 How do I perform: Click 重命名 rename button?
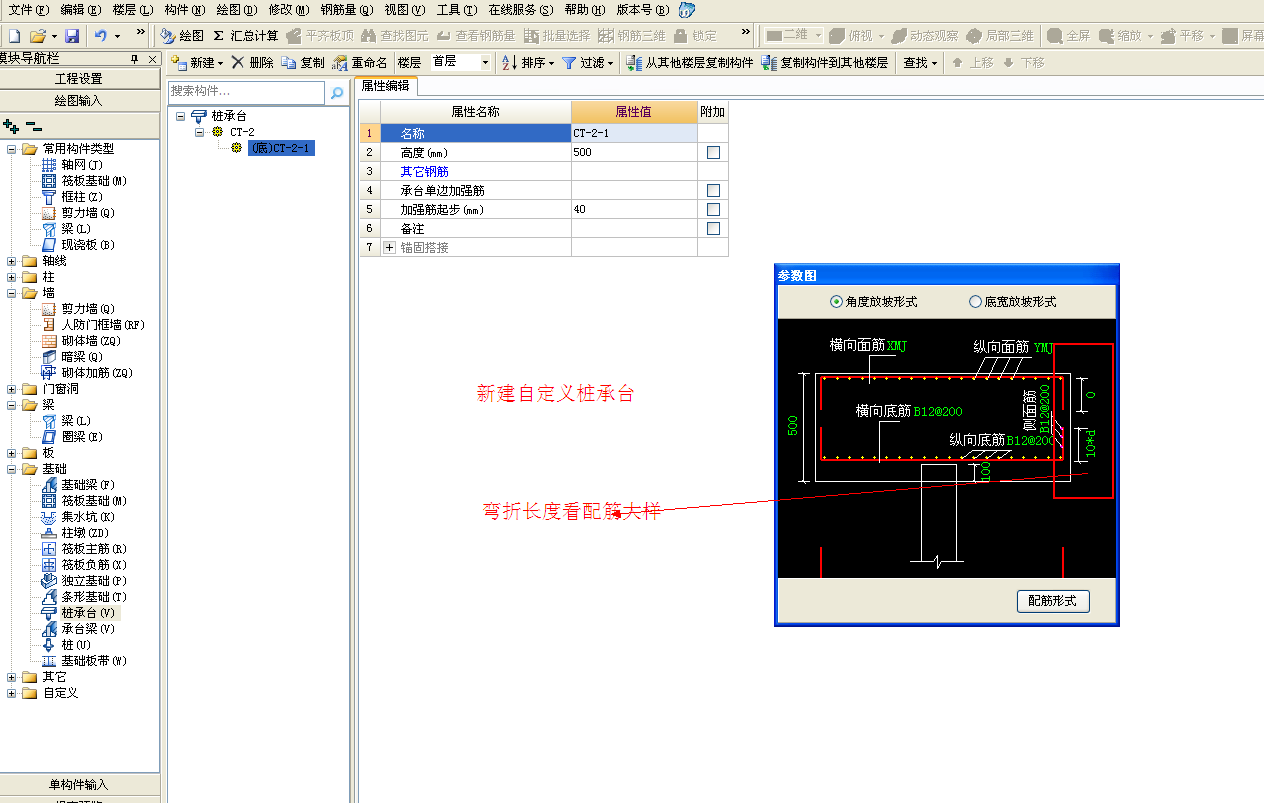click(x=360, y=62)
